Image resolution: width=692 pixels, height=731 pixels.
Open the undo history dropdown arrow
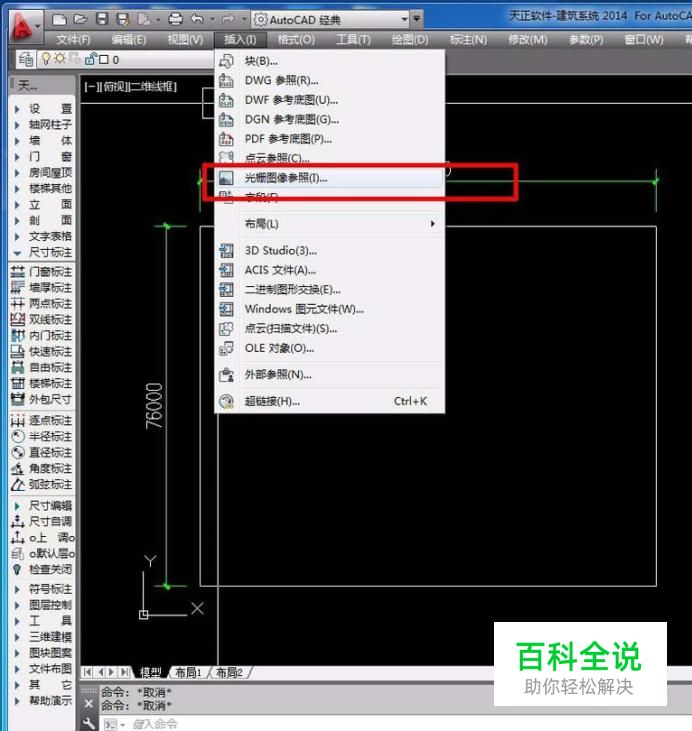pyautogui.click(x=212, y=20)
